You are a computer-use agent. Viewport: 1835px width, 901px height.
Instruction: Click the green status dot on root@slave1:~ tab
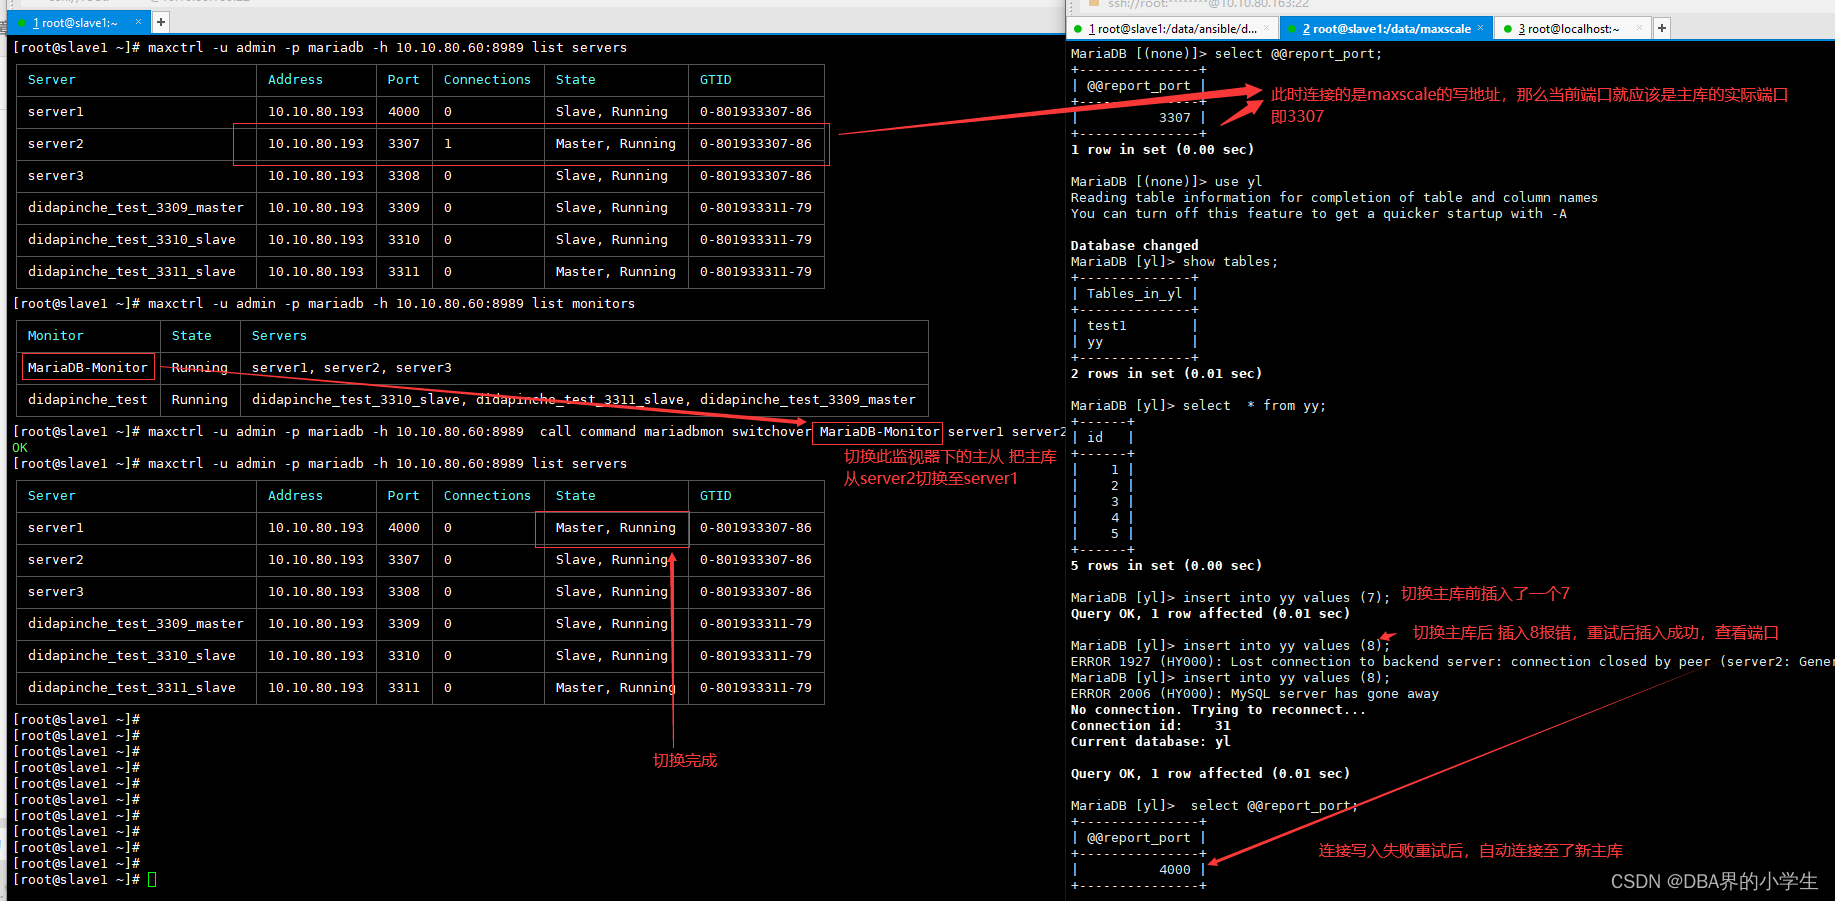[23, 22]
